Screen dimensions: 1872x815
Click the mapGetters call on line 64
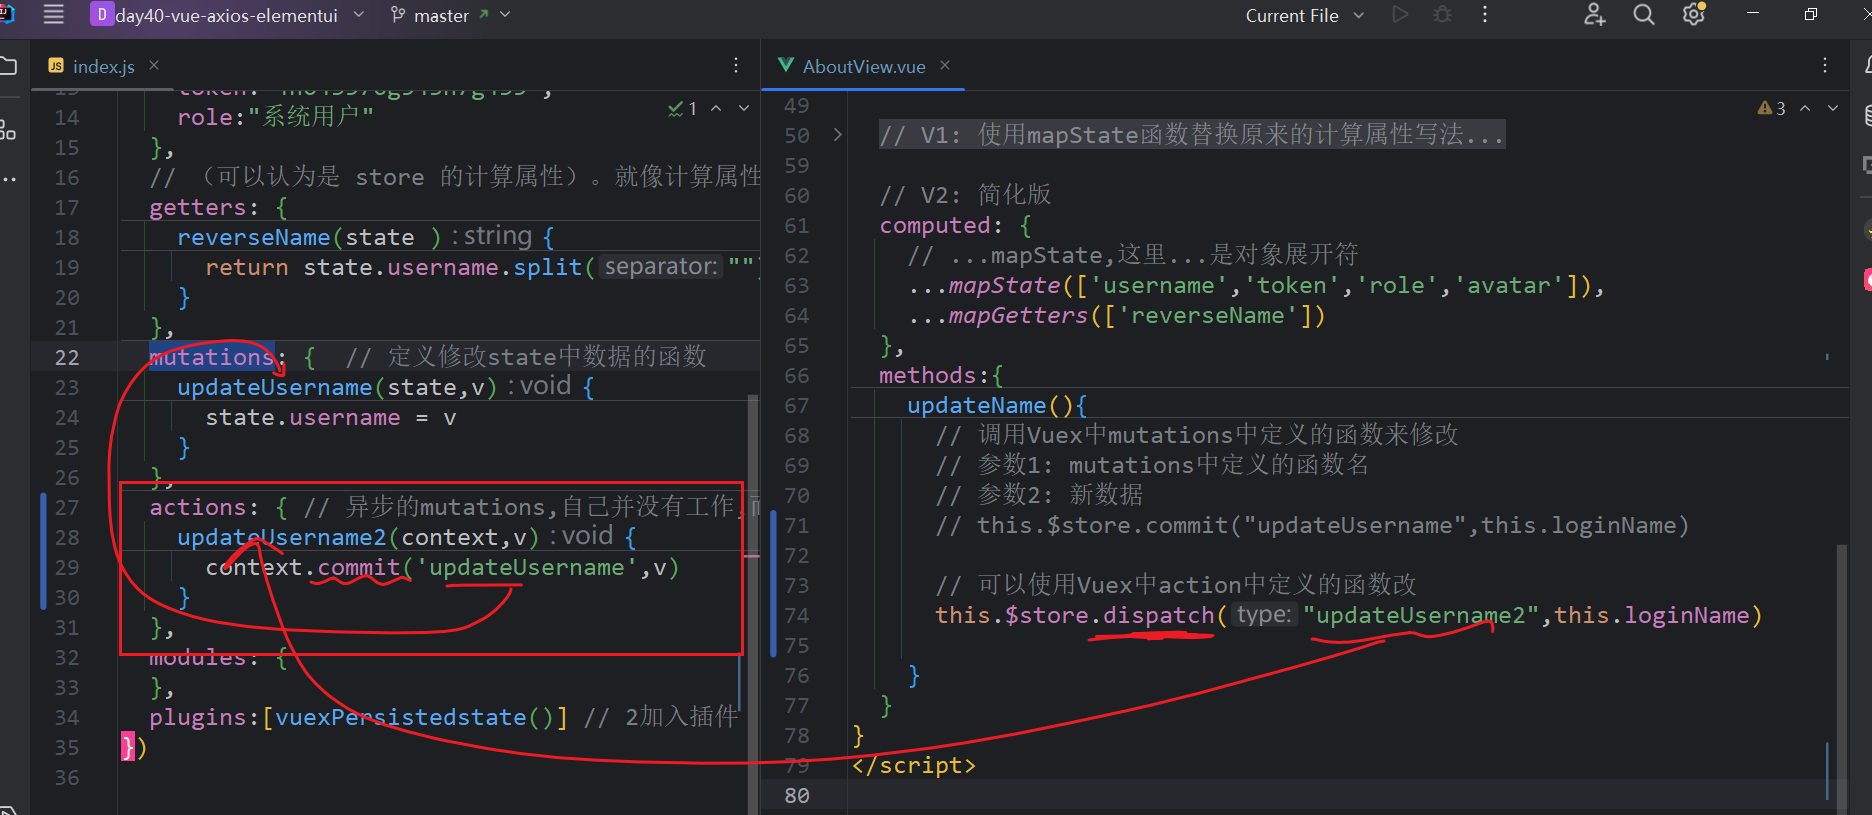(x=1018, y=315)
